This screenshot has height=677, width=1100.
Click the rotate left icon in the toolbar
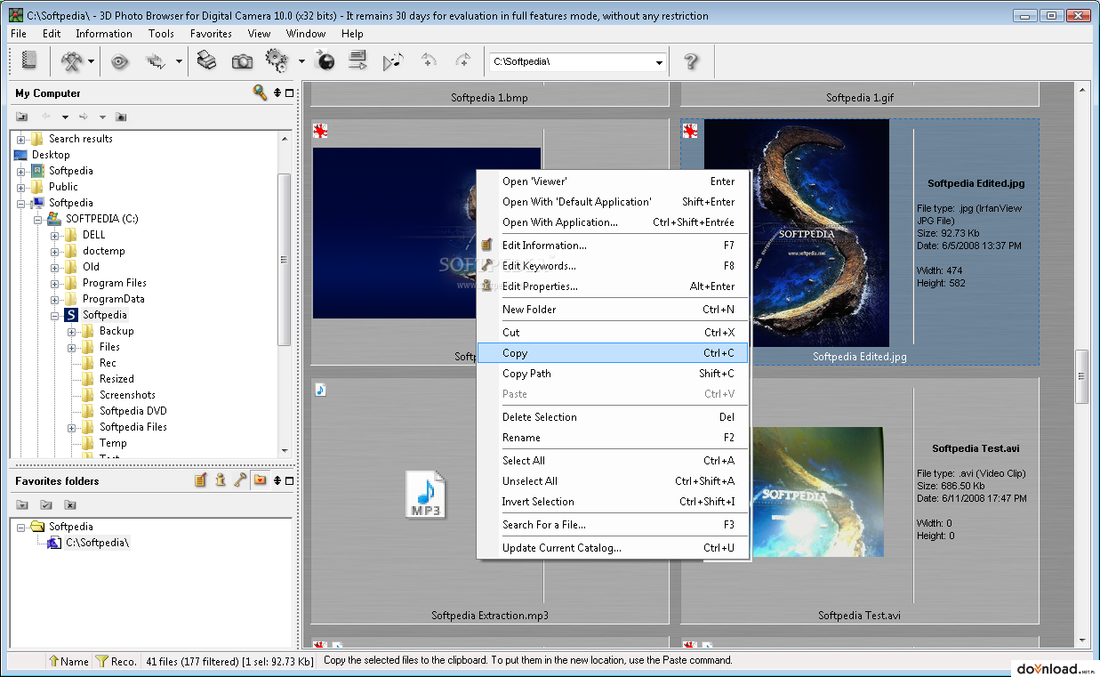click(429, 61)
